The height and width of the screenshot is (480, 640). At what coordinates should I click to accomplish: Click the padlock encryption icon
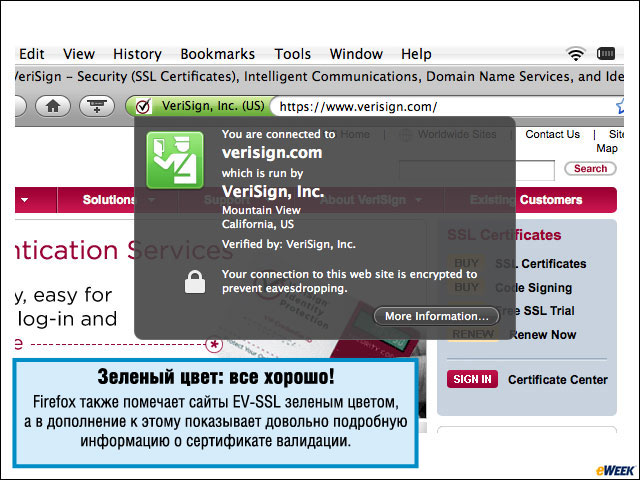195,282
